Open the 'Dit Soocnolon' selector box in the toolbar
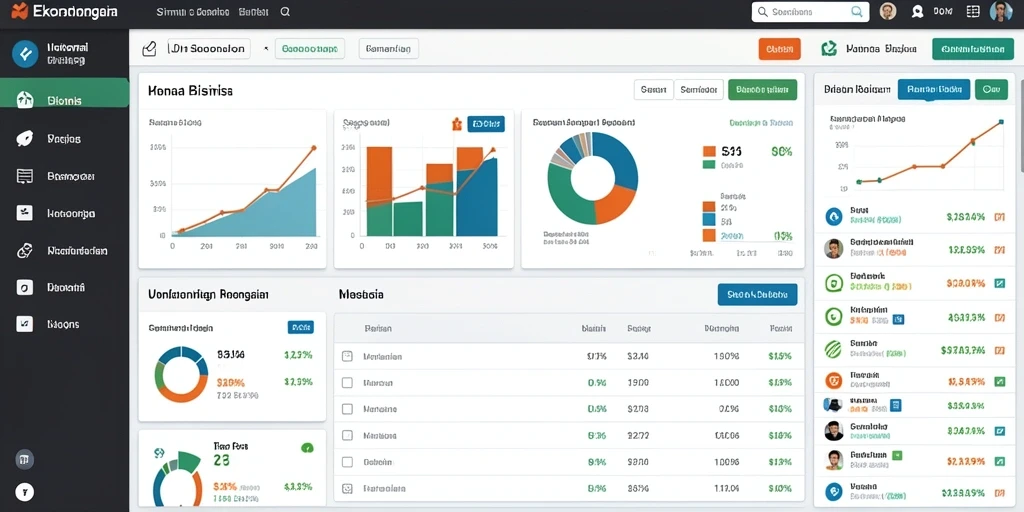 209,49
